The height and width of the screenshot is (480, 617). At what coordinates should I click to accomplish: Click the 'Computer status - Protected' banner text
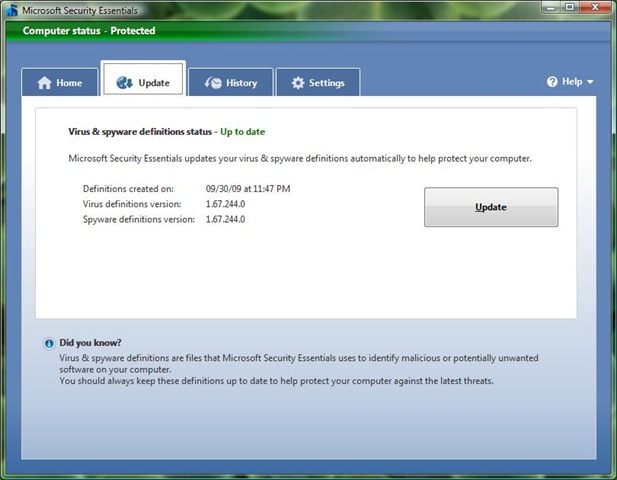point(89,31)
